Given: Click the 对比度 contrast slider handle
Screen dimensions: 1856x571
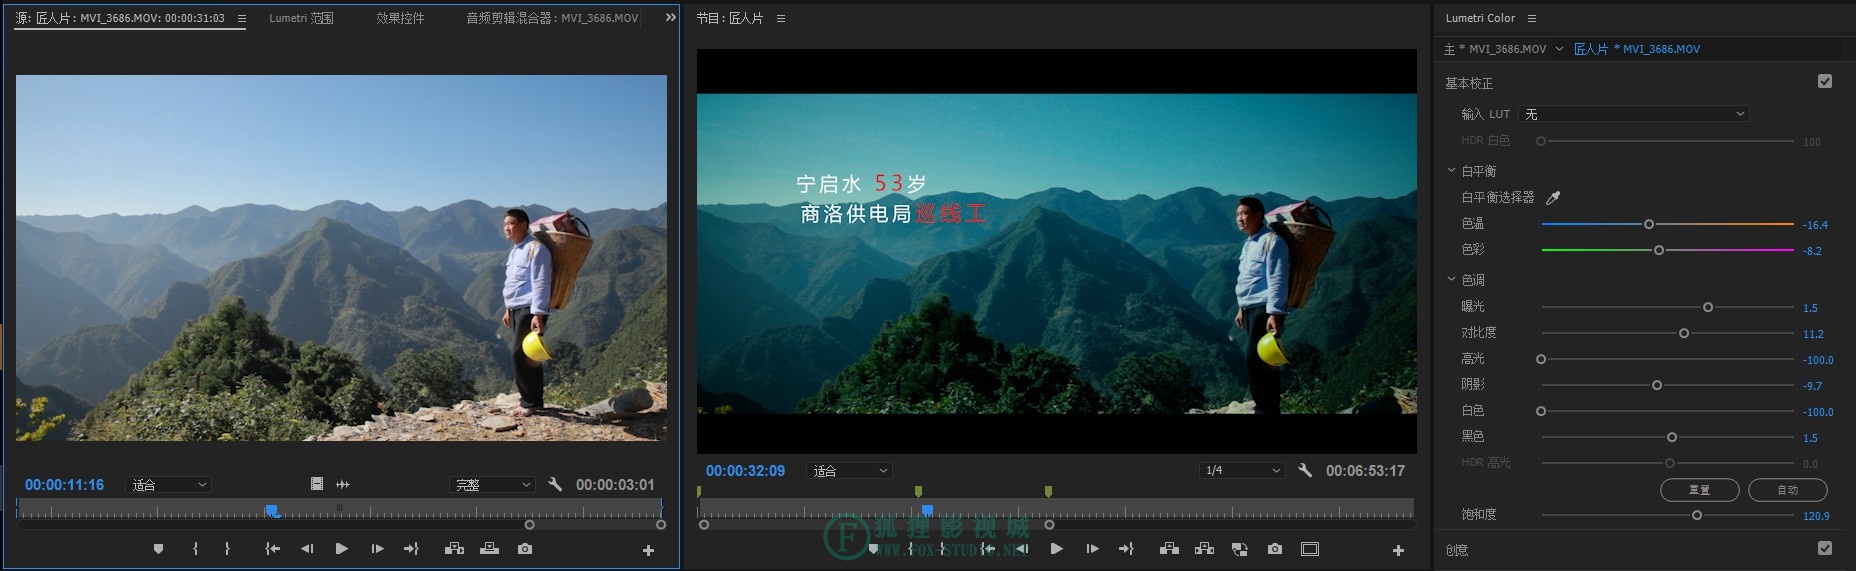Looking at the screenshot, I should [x=1684, y=333].
